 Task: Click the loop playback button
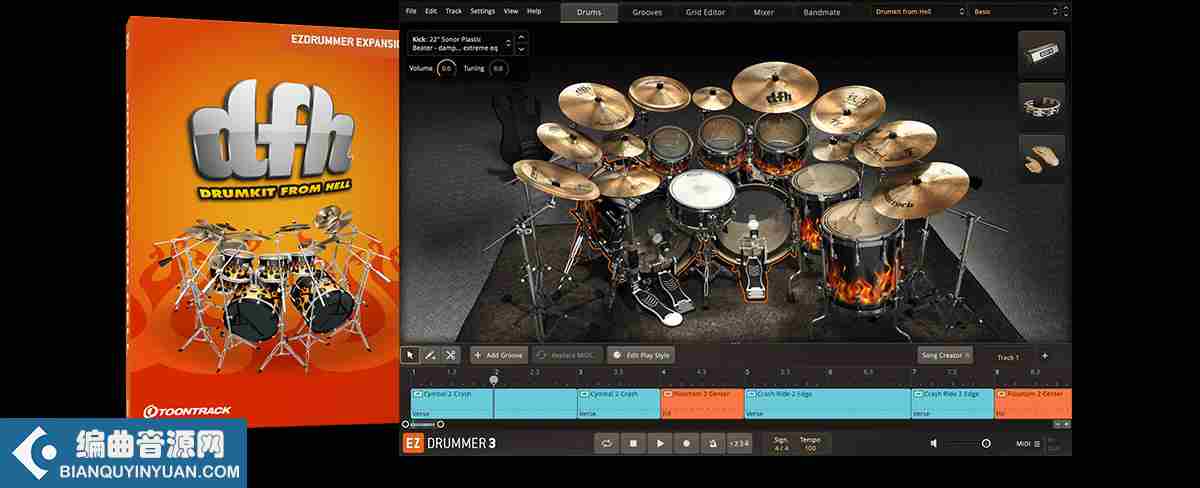coord(607,442)
